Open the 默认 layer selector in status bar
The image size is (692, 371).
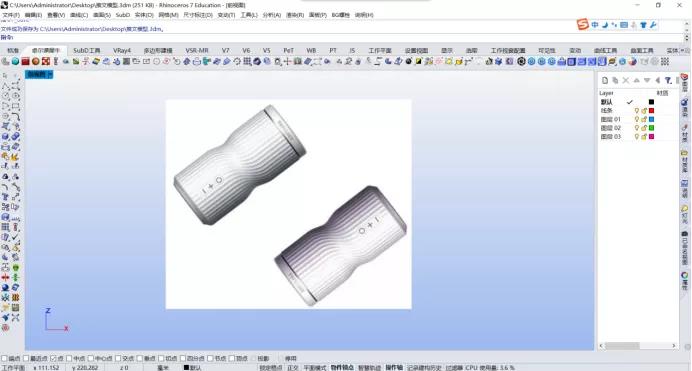click(193, 367)
